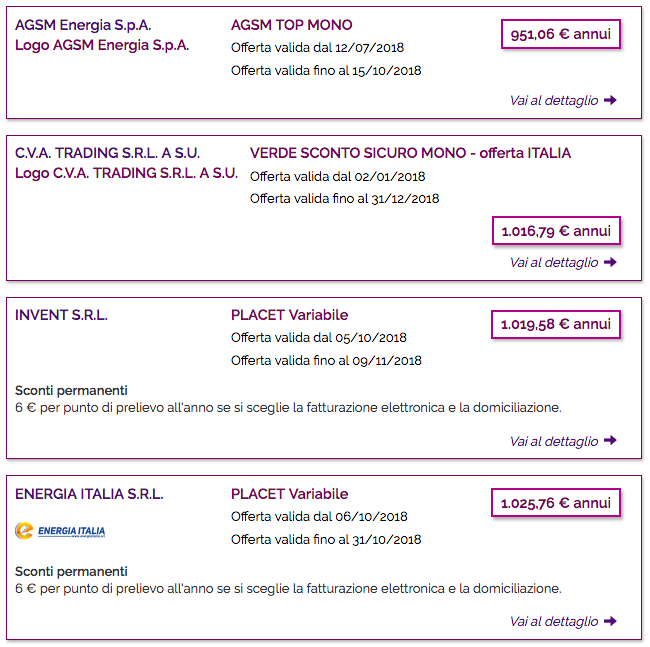Click the 1.025,76 € annui price box
Screen dimensions: 650x647
556,503
